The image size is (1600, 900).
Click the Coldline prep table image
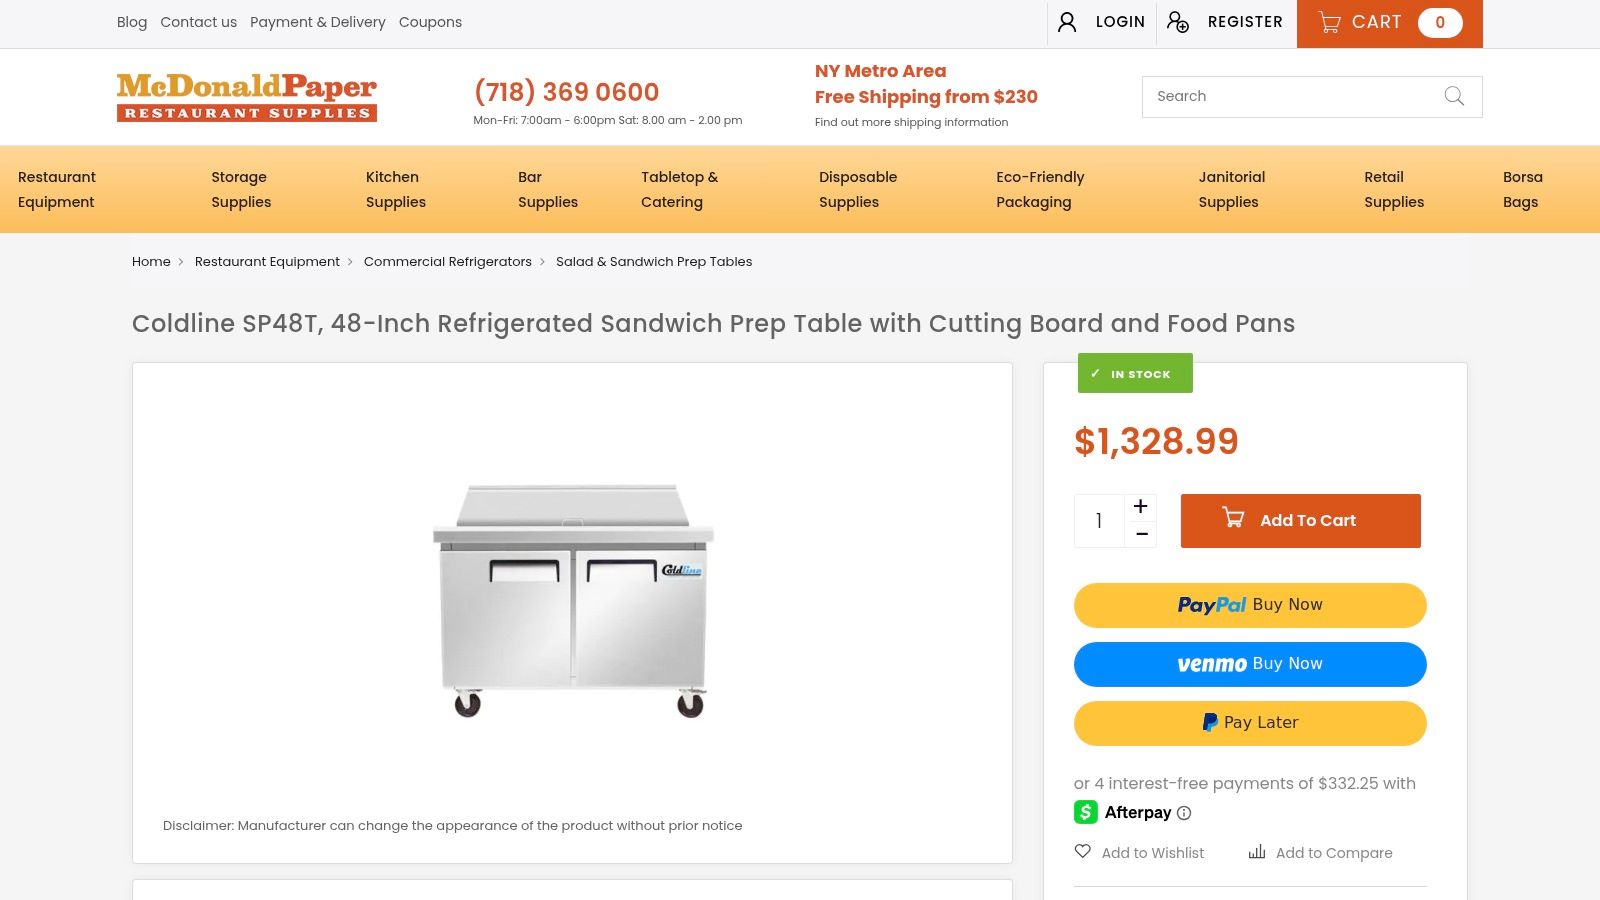pyautogui.click(x=572, y=600)
